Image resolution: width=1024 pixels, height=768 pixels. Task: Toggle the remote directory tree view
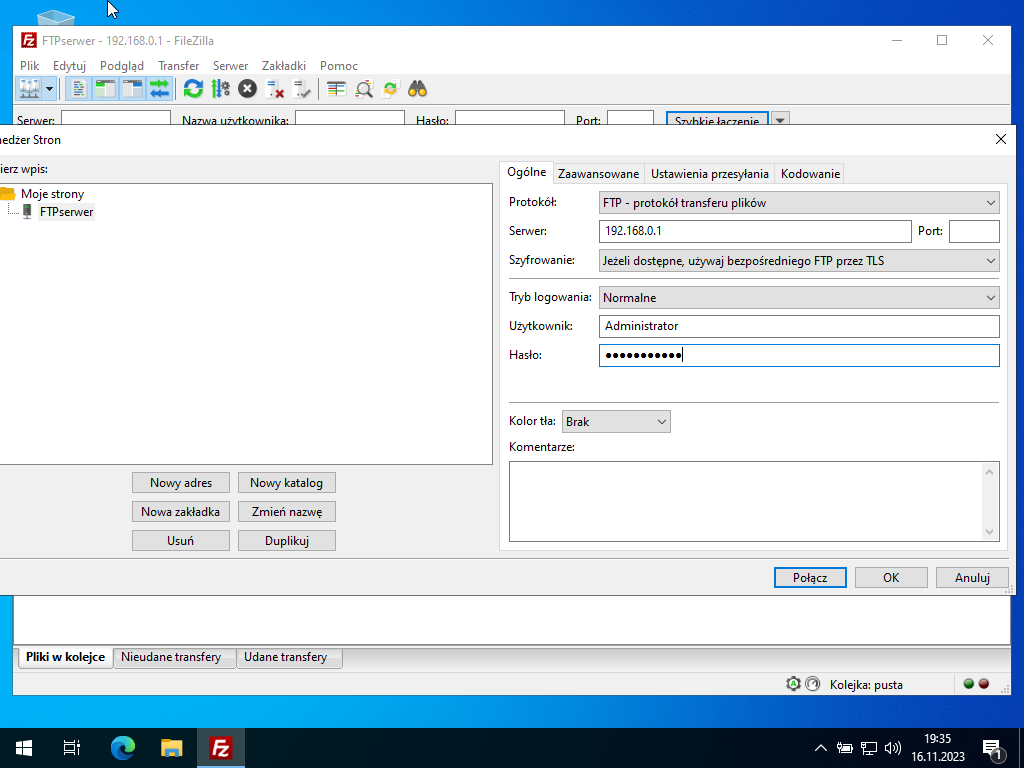[133, 89]
